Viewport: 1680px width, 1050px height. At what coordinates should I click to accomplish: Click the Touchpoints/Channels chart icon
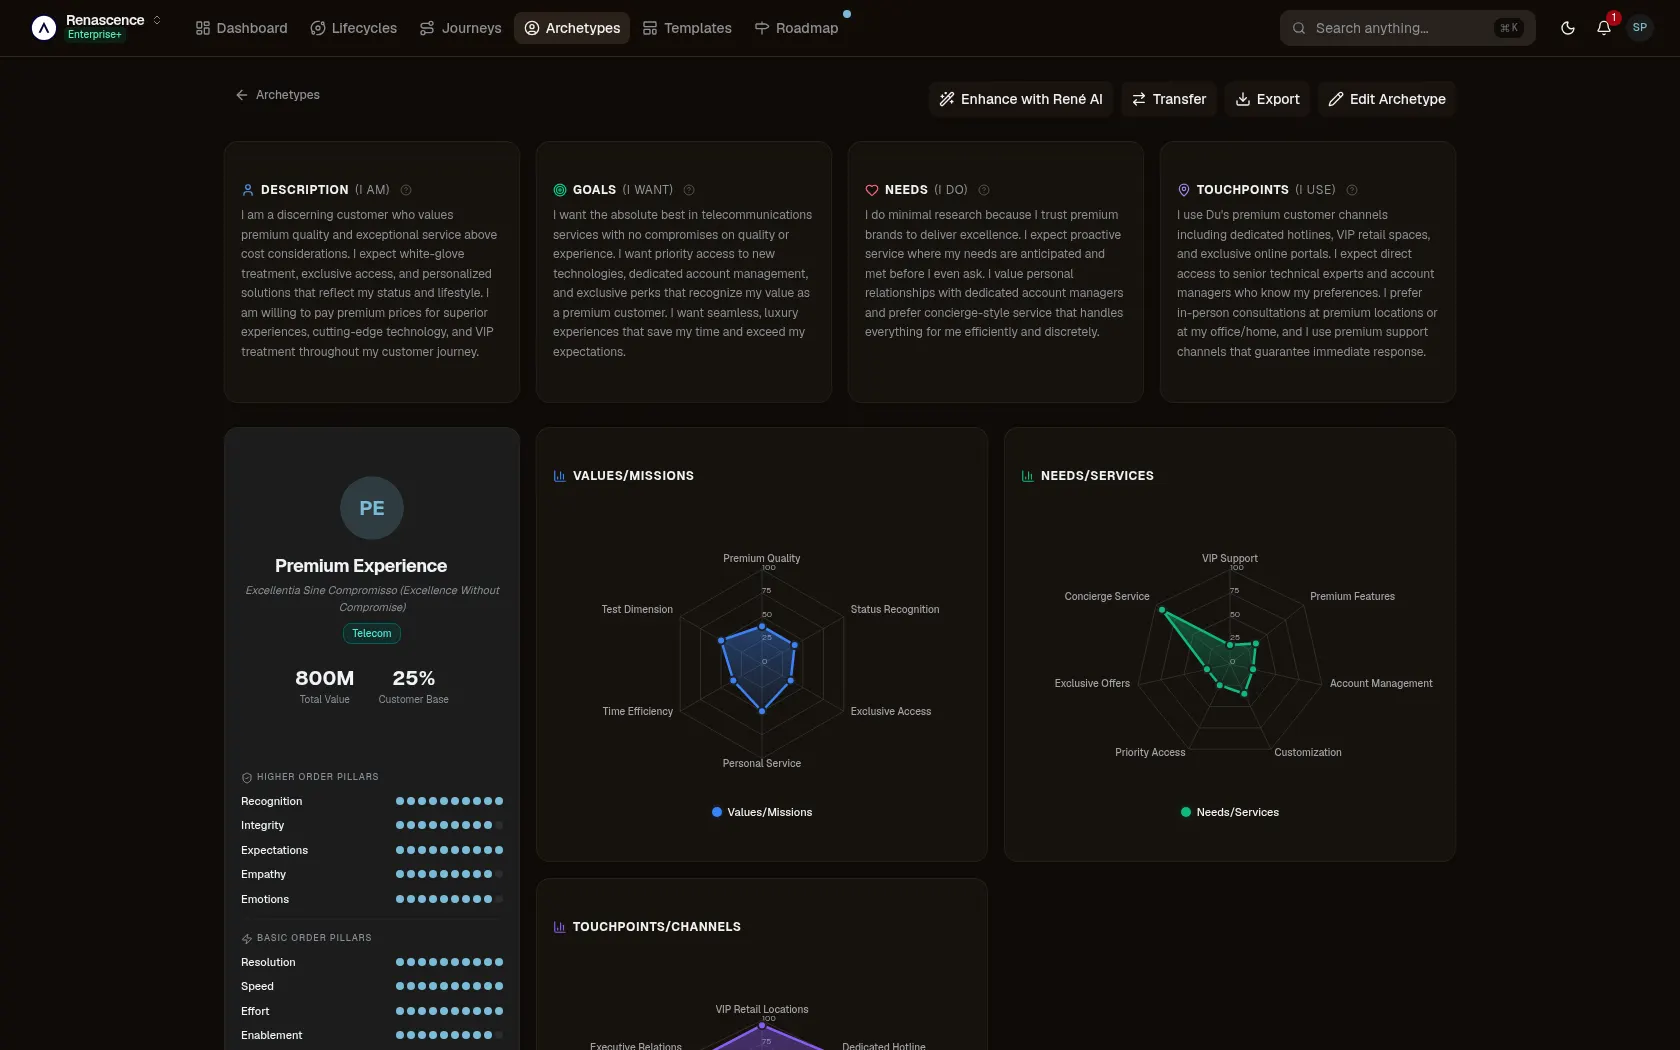[x=560, y=927]
